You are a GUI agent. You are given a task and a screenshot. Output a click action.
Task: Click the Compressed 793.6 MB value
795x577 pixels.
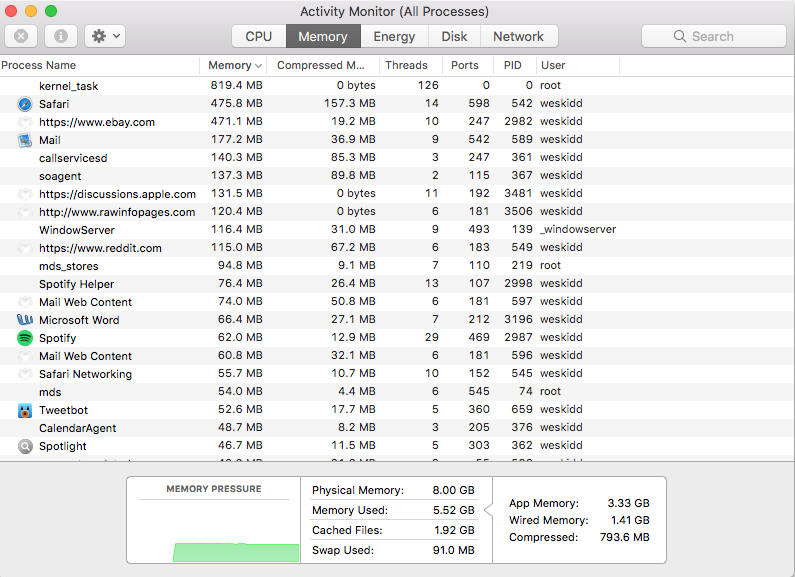pyautogui.click(x=624, y=537)
